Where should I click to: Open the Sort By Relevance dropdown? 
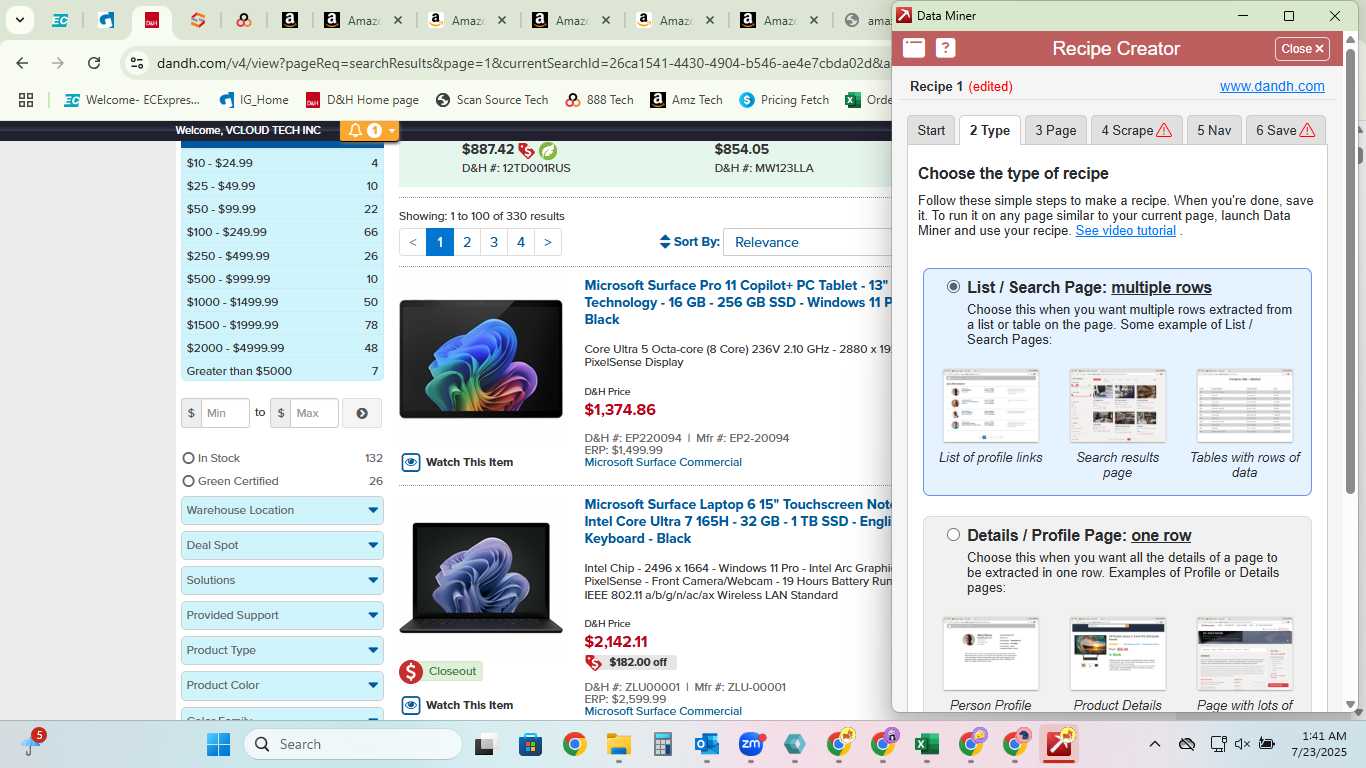[808, 242]
